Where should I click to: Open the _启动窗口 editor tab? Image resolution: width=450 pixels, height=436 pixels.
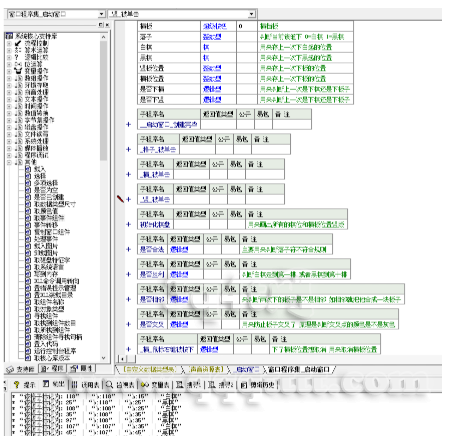tap(247, 369)
